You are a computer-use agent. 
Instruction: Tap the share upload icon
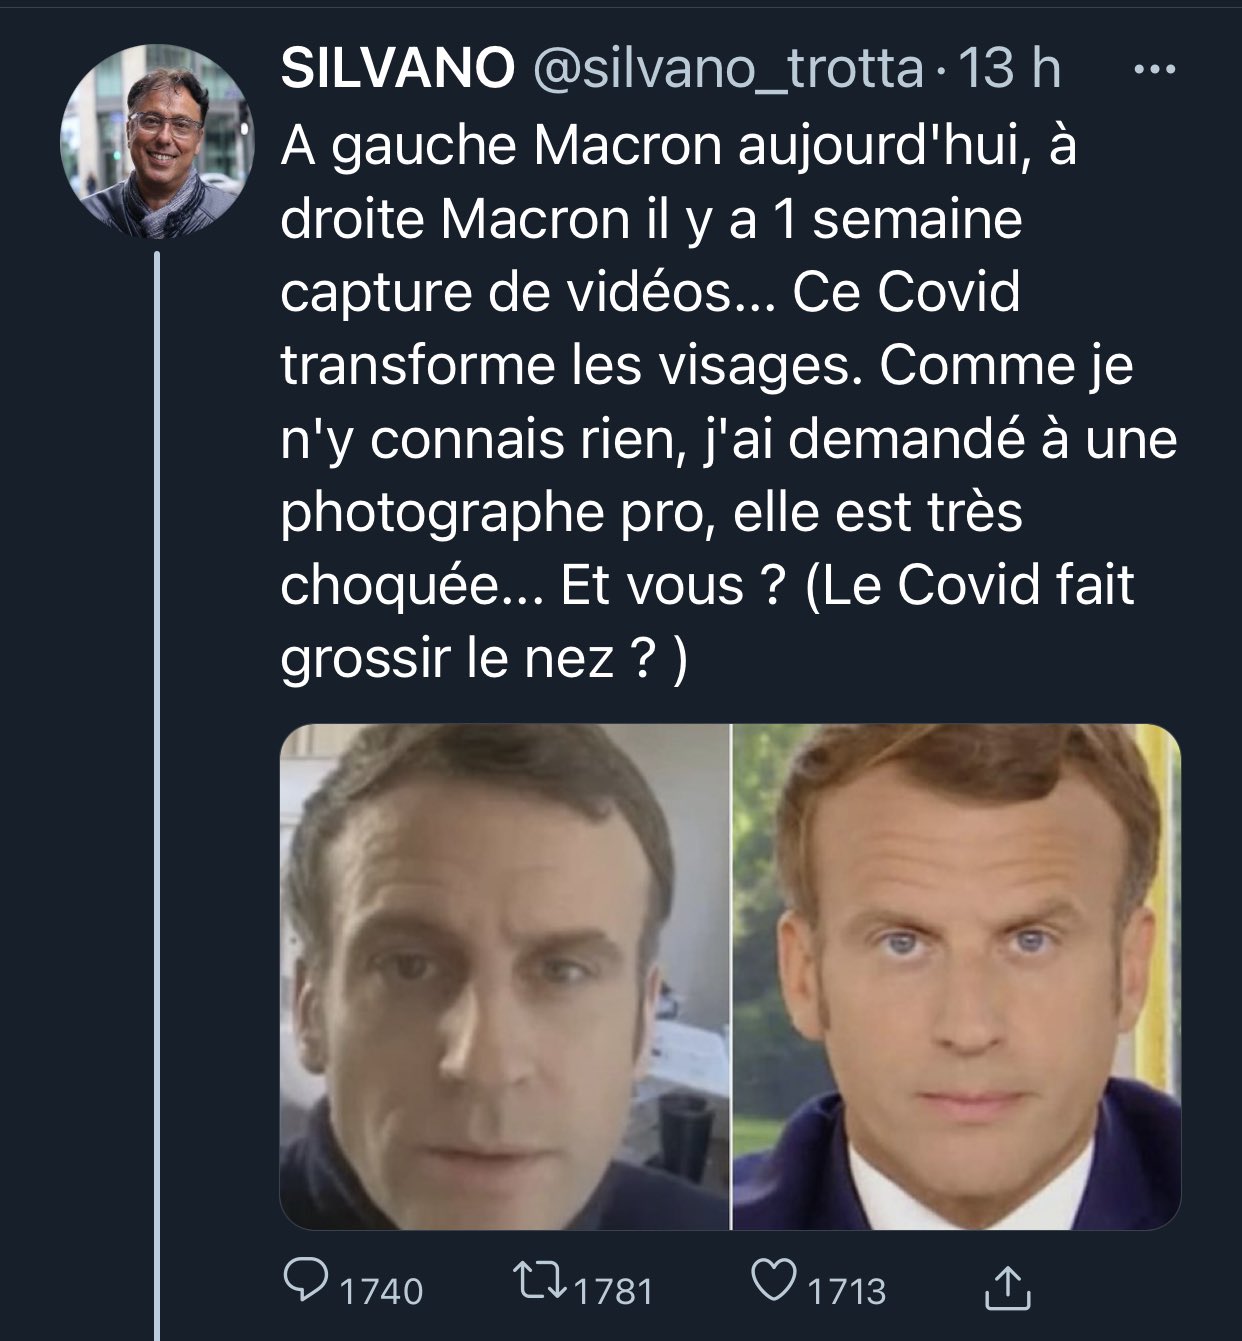pos(1006,1287)
